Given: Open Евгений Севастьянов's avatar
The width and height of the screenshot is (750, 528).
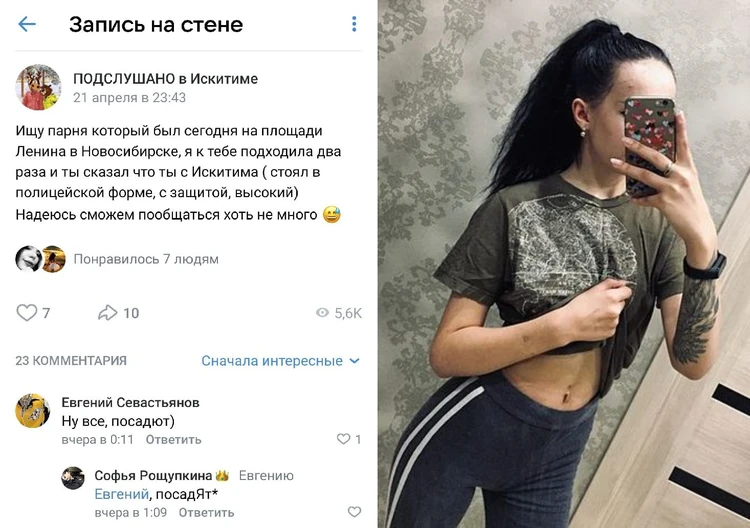Looking at the screenshot, I should 33,411.
